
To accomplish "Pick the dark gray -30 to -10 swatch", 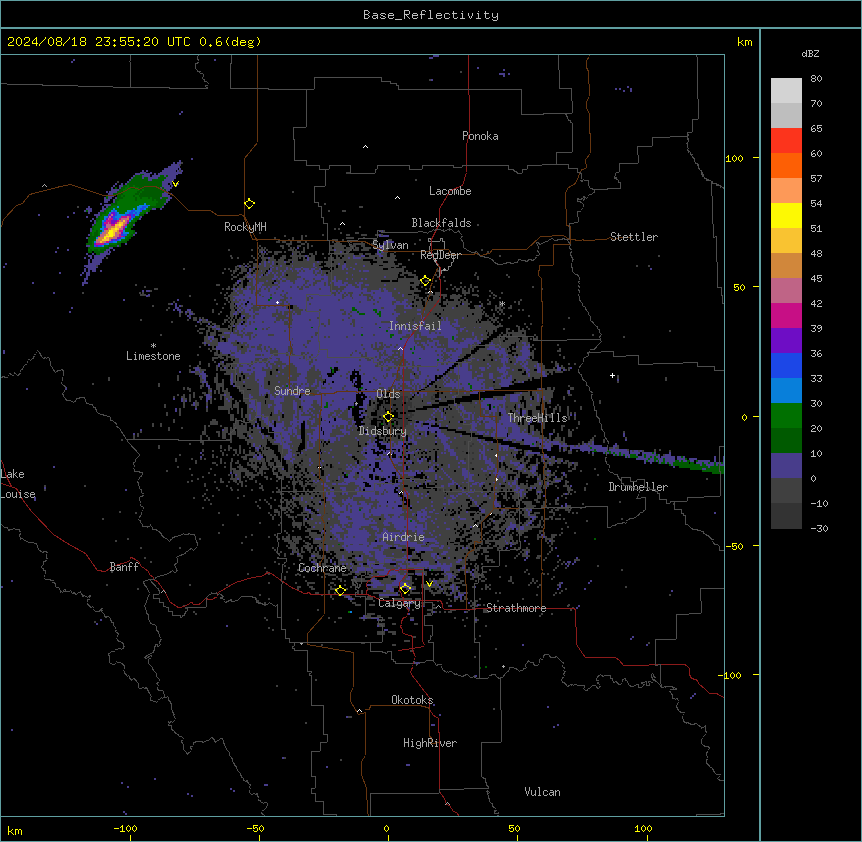I will (x=786, y=516).
